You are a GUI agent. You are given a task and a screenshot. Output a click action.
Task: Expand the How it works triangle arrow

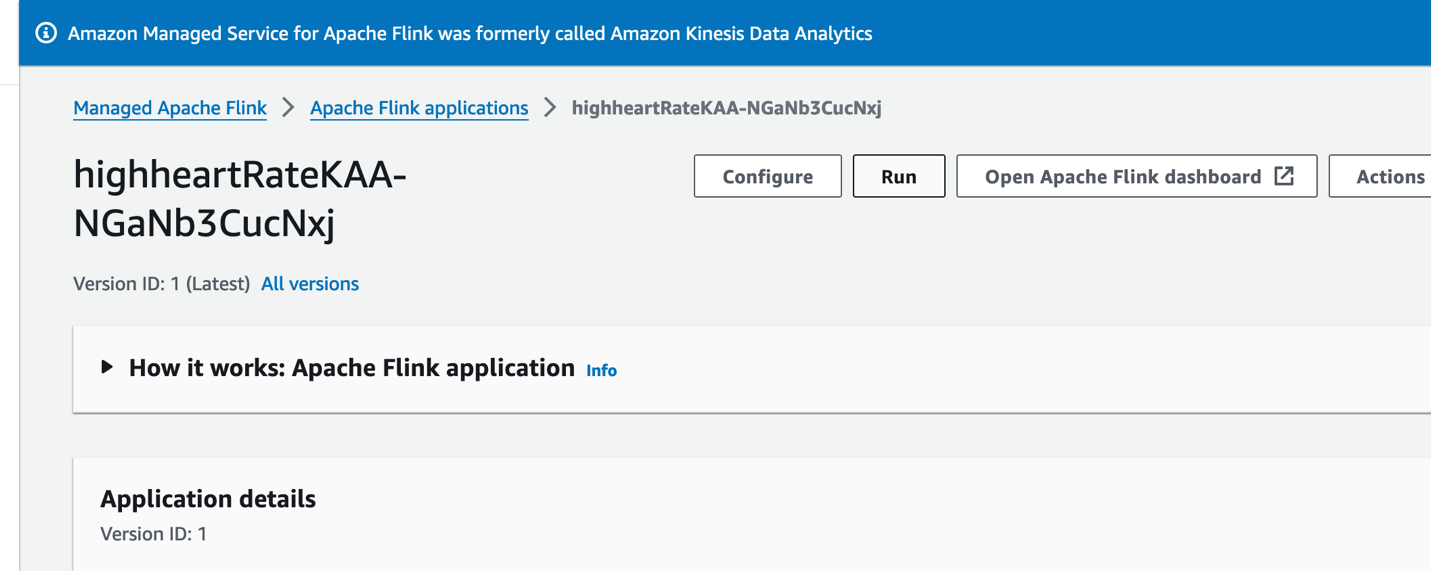[x=107, y=368]
